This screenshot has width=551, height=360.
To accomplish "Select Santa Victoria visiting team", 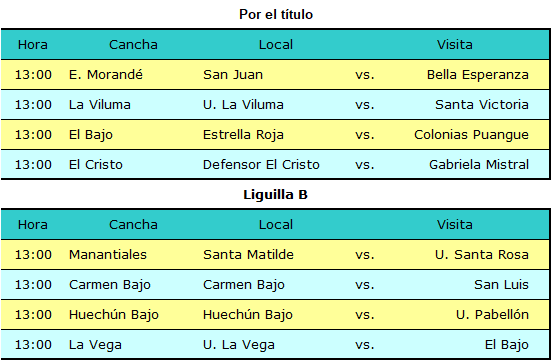I will tap(482, 105).
